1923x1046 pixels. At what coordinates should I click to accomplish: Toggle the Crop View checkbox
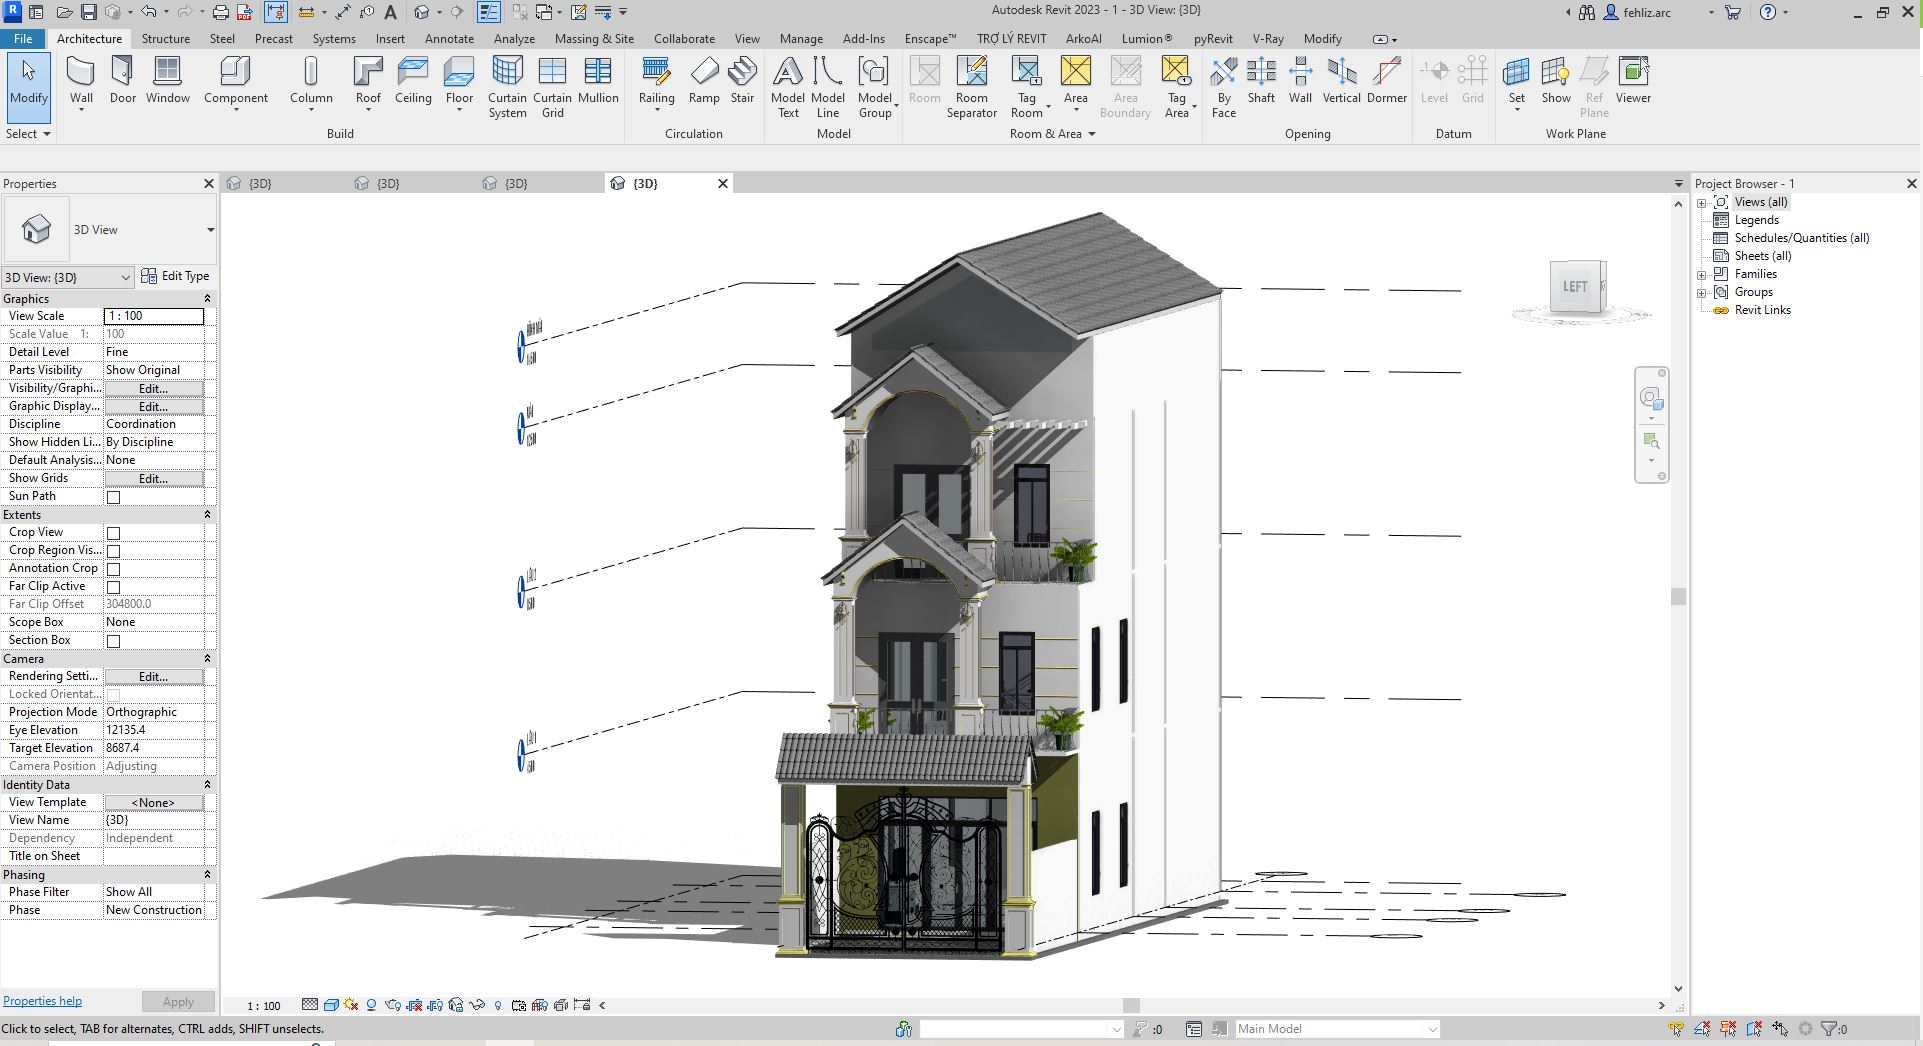coord(113,533)
